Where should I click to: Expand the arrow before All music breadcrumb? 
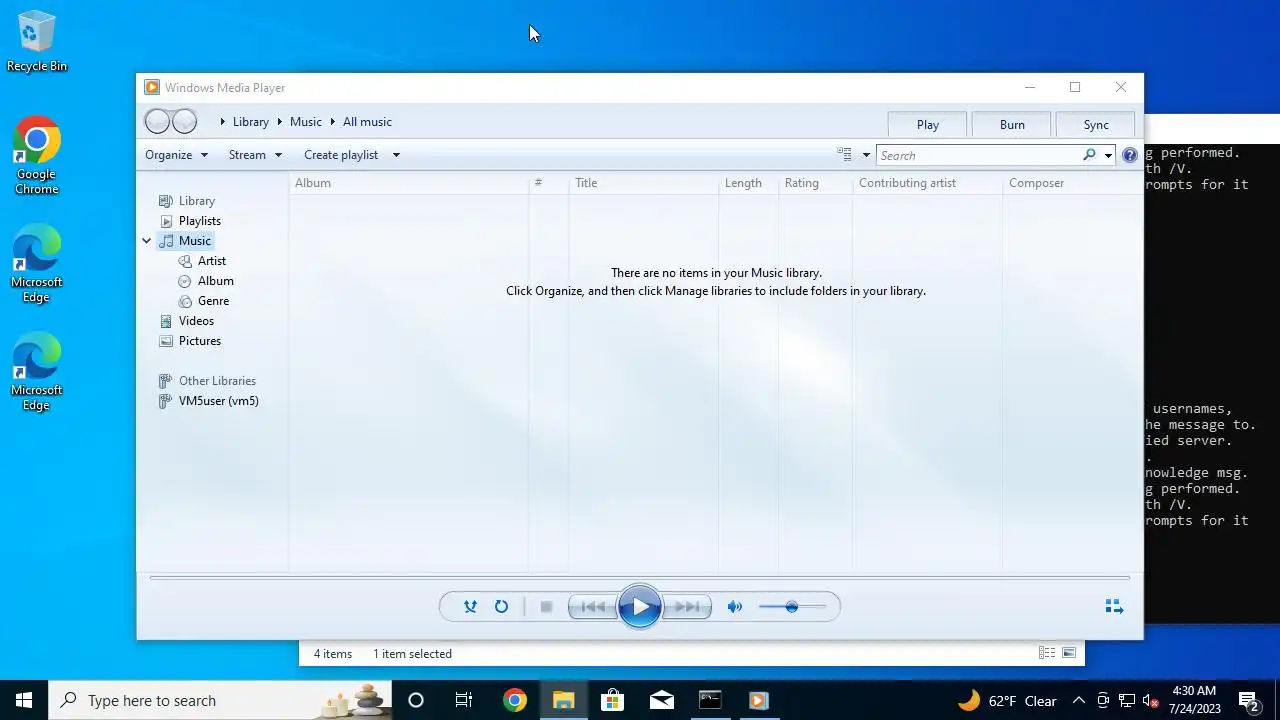333,122
